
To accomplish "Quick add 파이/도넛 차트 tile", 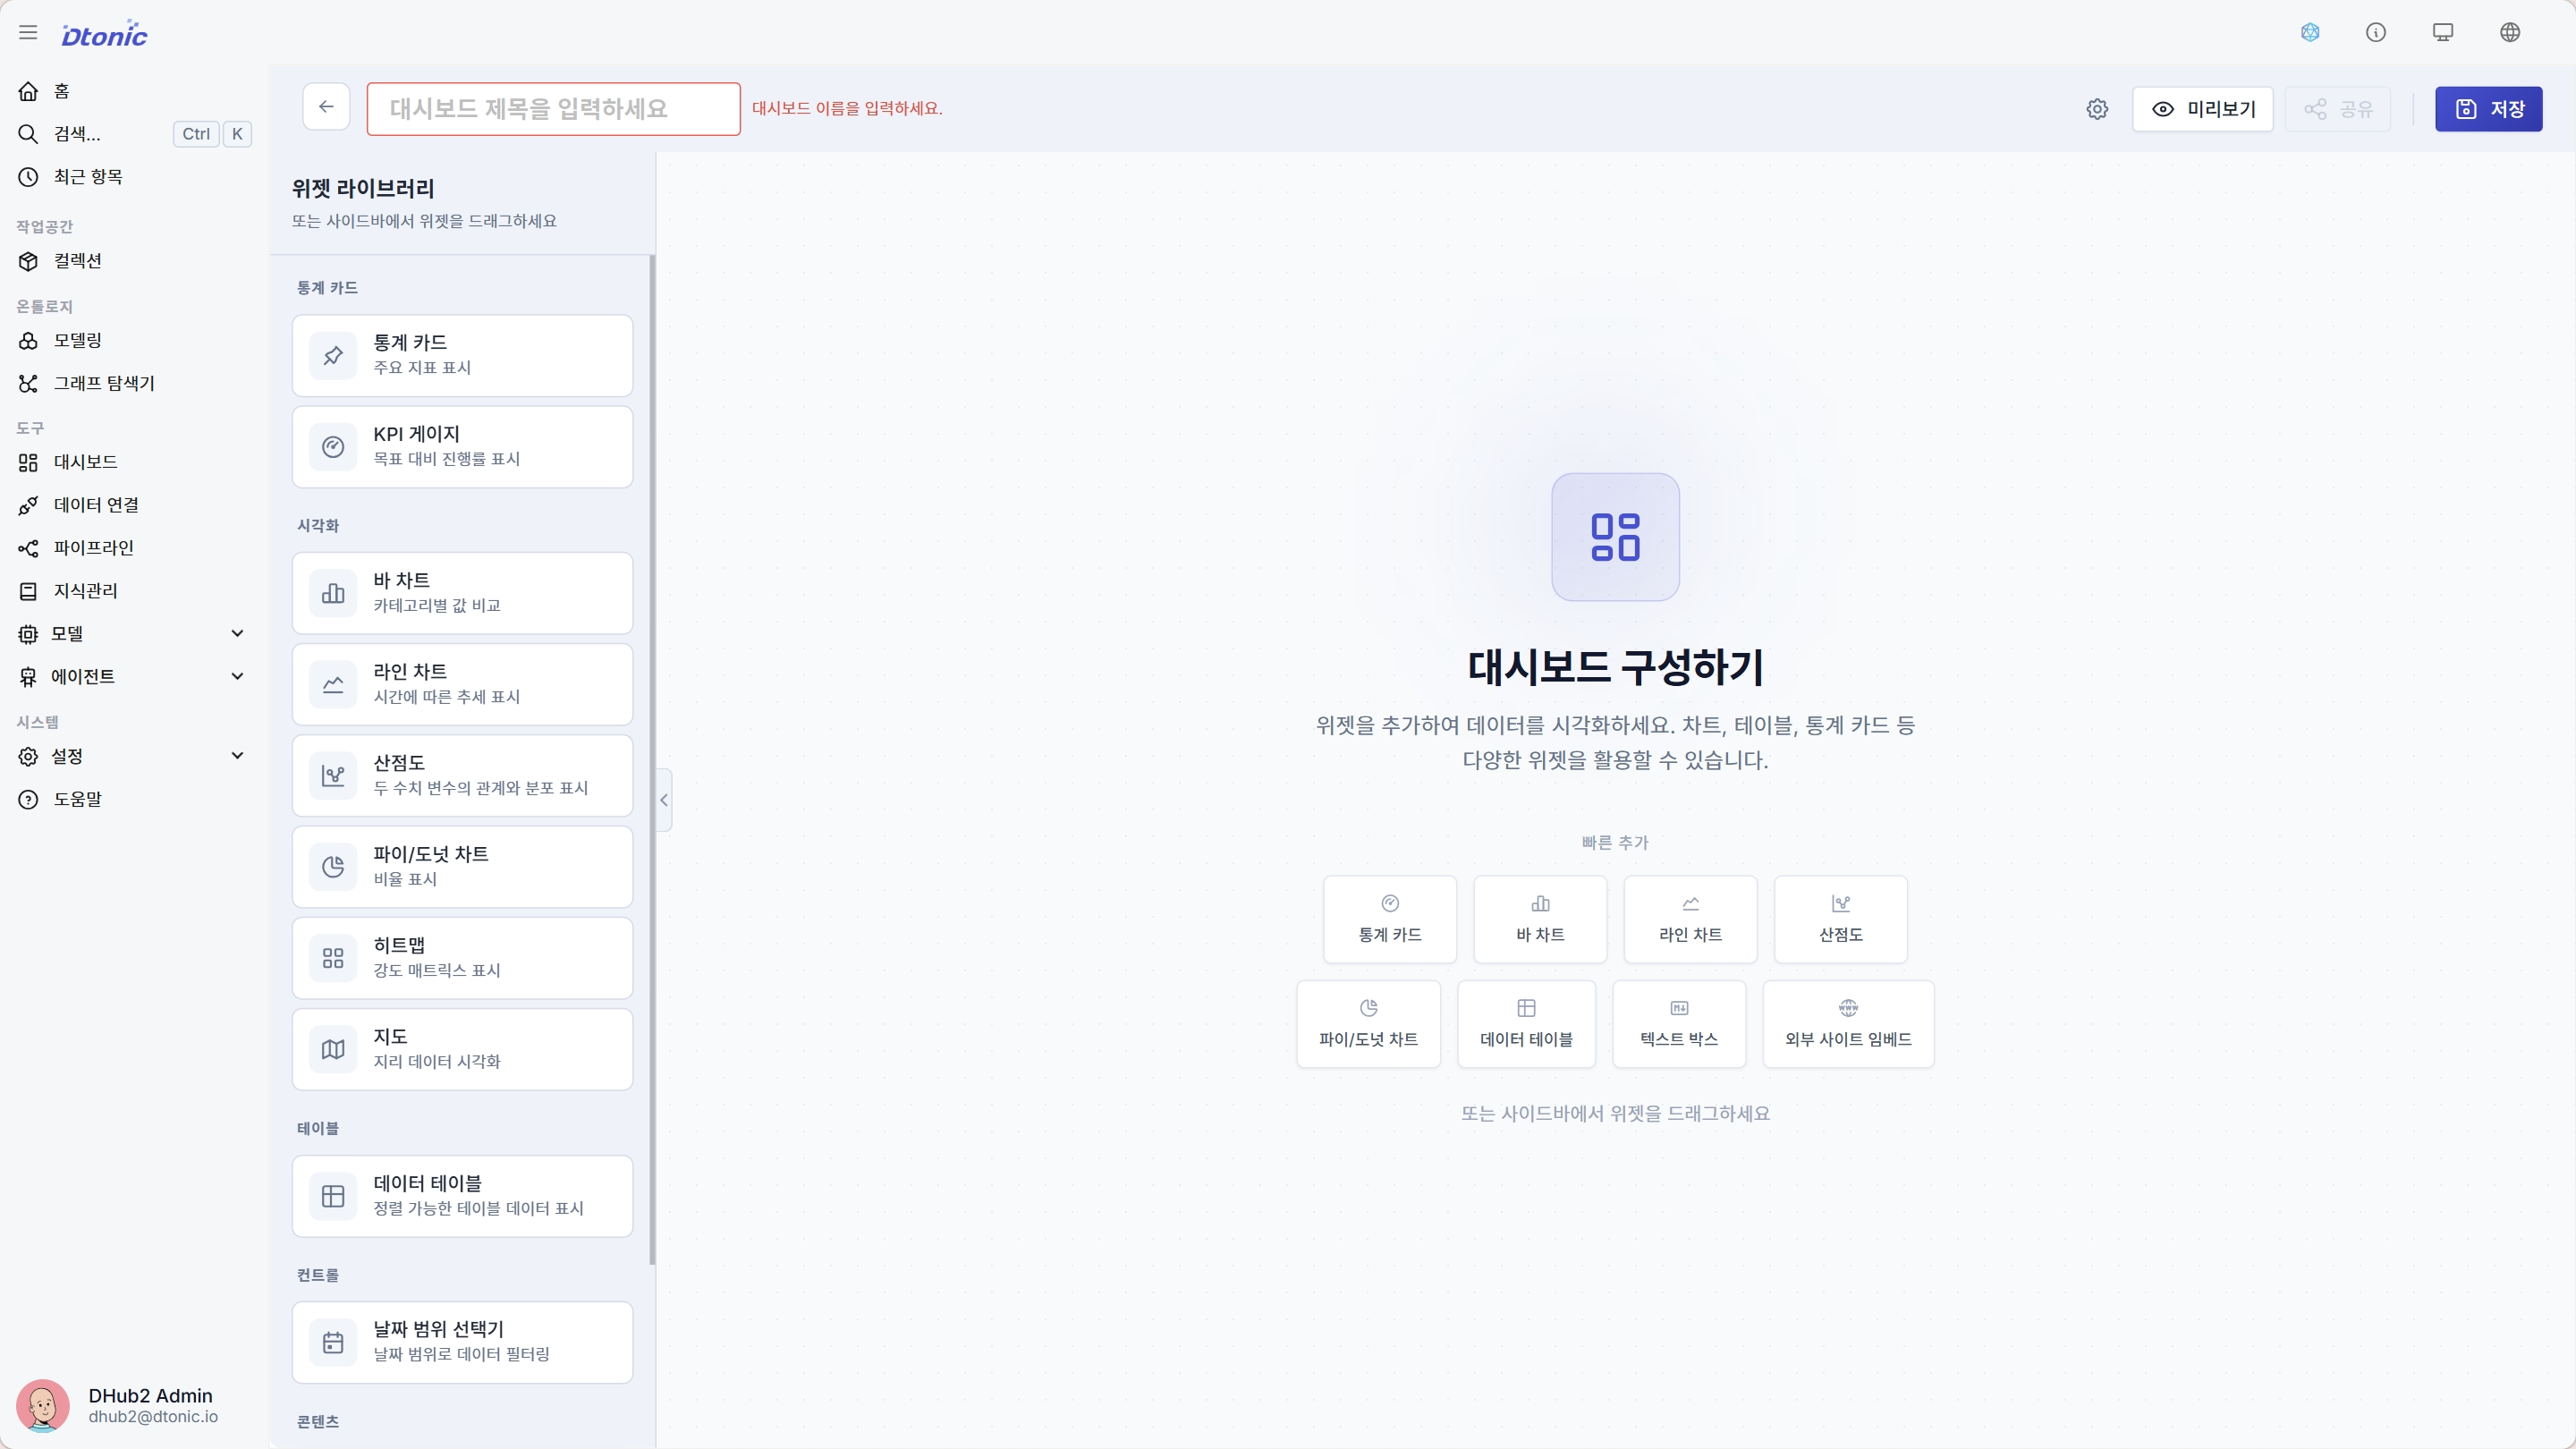I will point(1368,1024).
